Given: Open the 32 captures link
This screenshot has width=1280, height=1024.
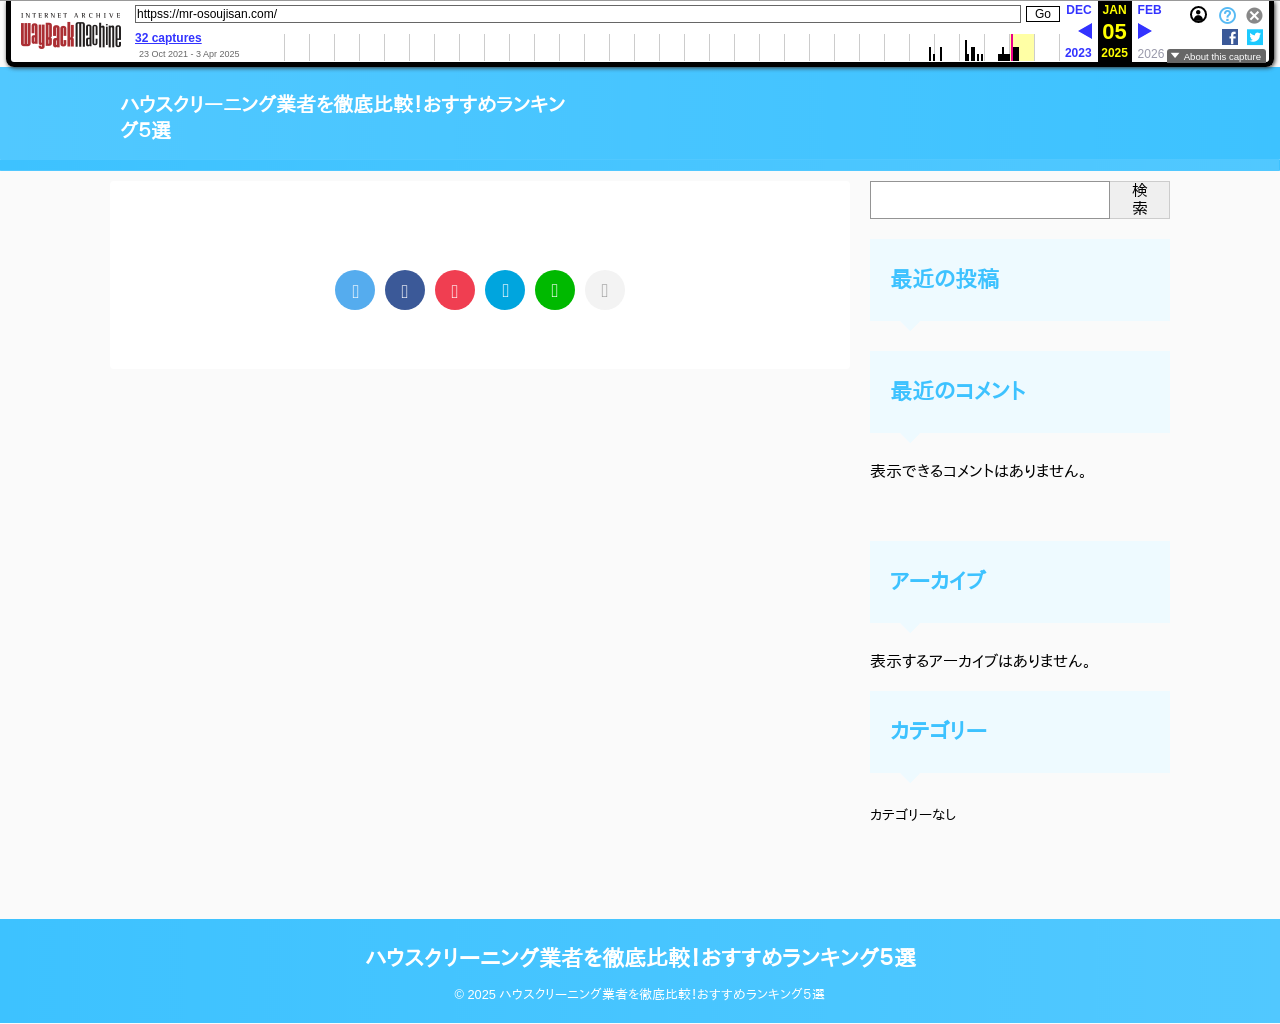Looking at the screenshot, I should click(168, 38).
